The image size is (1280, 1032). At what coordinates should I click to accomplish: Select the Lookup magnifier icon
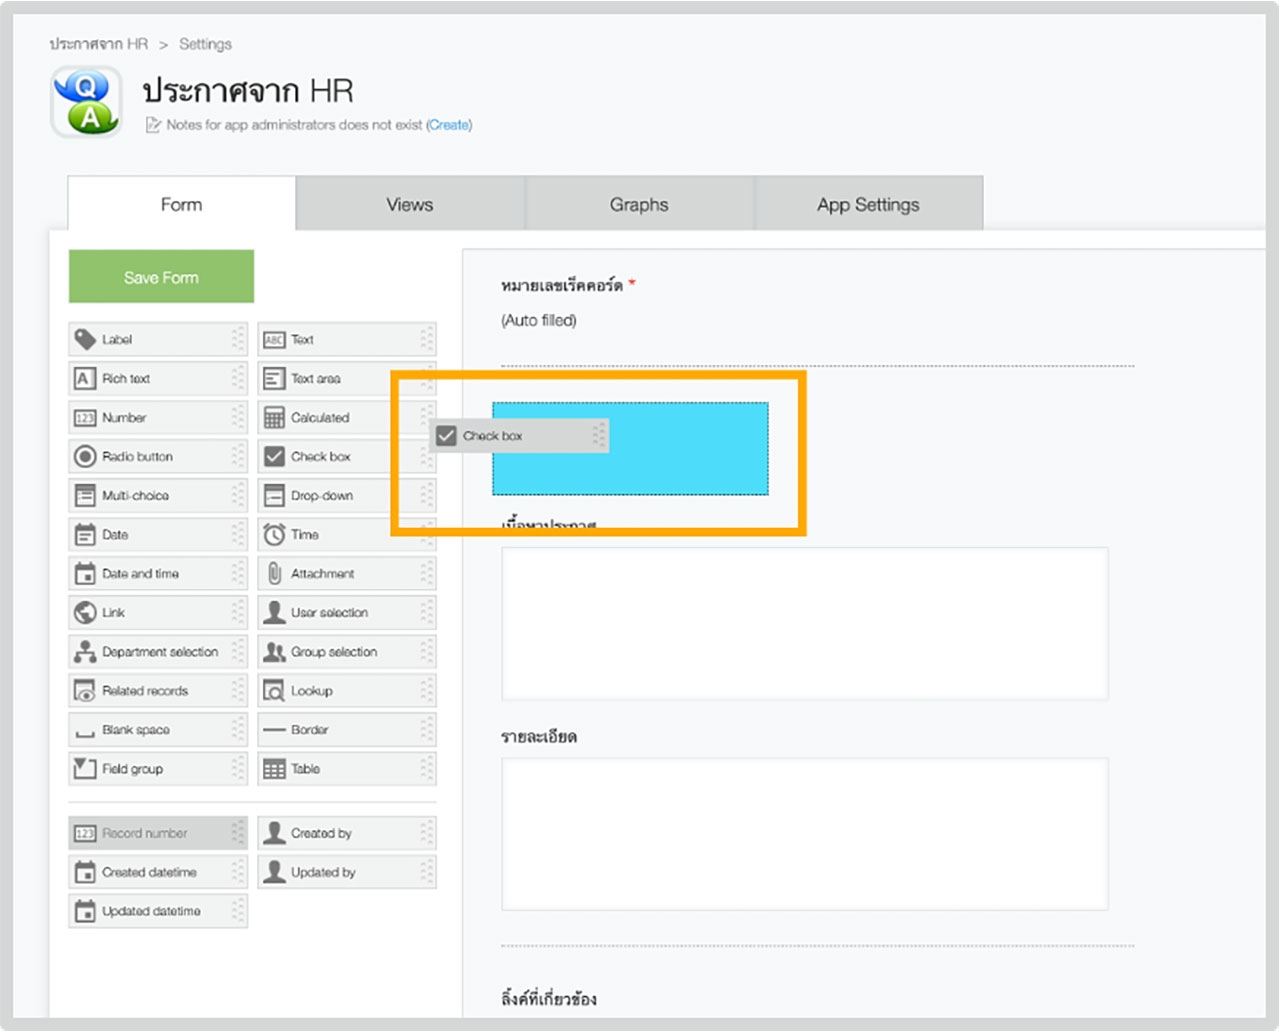(x=274, y=691)
